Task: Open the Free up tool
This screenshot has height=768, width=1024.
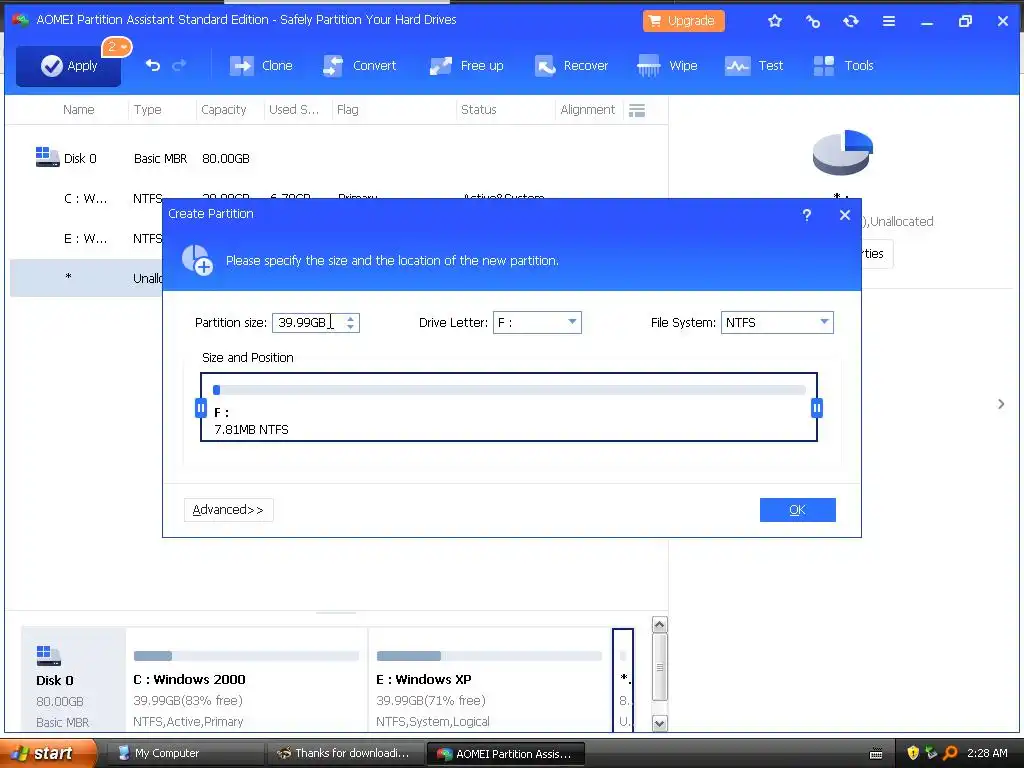Action: pyautogui.click(x=466, y=65)
